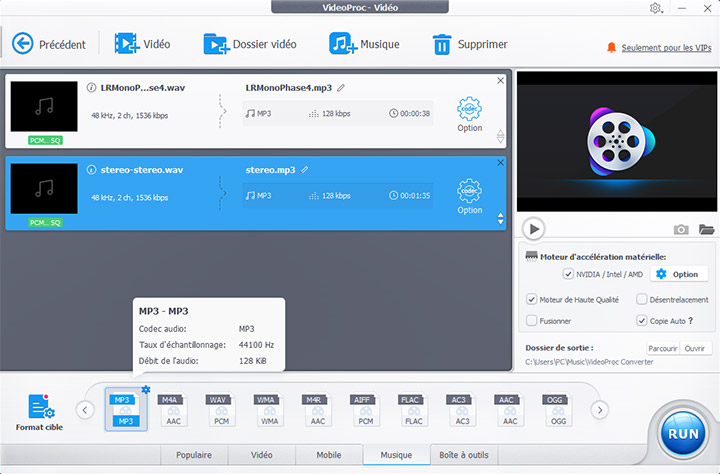
Task: Click the RUN button
Action: (x=683, y=434)
